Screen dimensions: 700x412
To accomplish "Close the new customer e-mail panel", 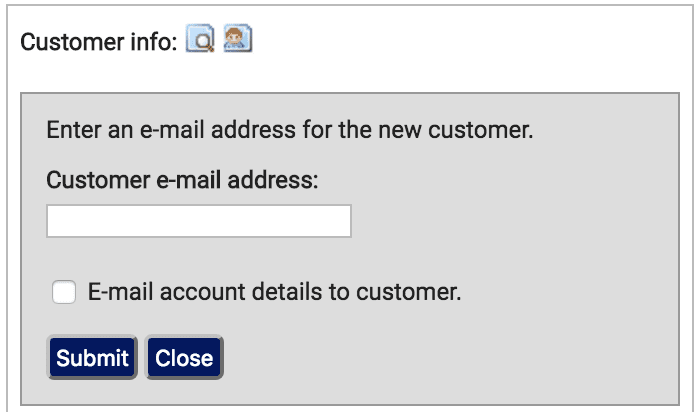I will pyautogui.click(x=184, y=358).
